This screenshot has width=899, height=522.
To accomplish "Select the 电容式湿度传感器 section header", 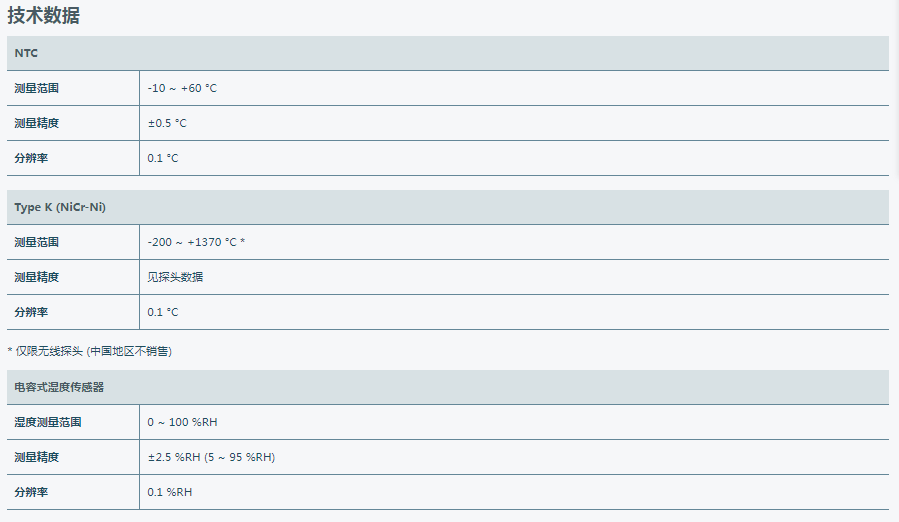I will coord(59,387).
